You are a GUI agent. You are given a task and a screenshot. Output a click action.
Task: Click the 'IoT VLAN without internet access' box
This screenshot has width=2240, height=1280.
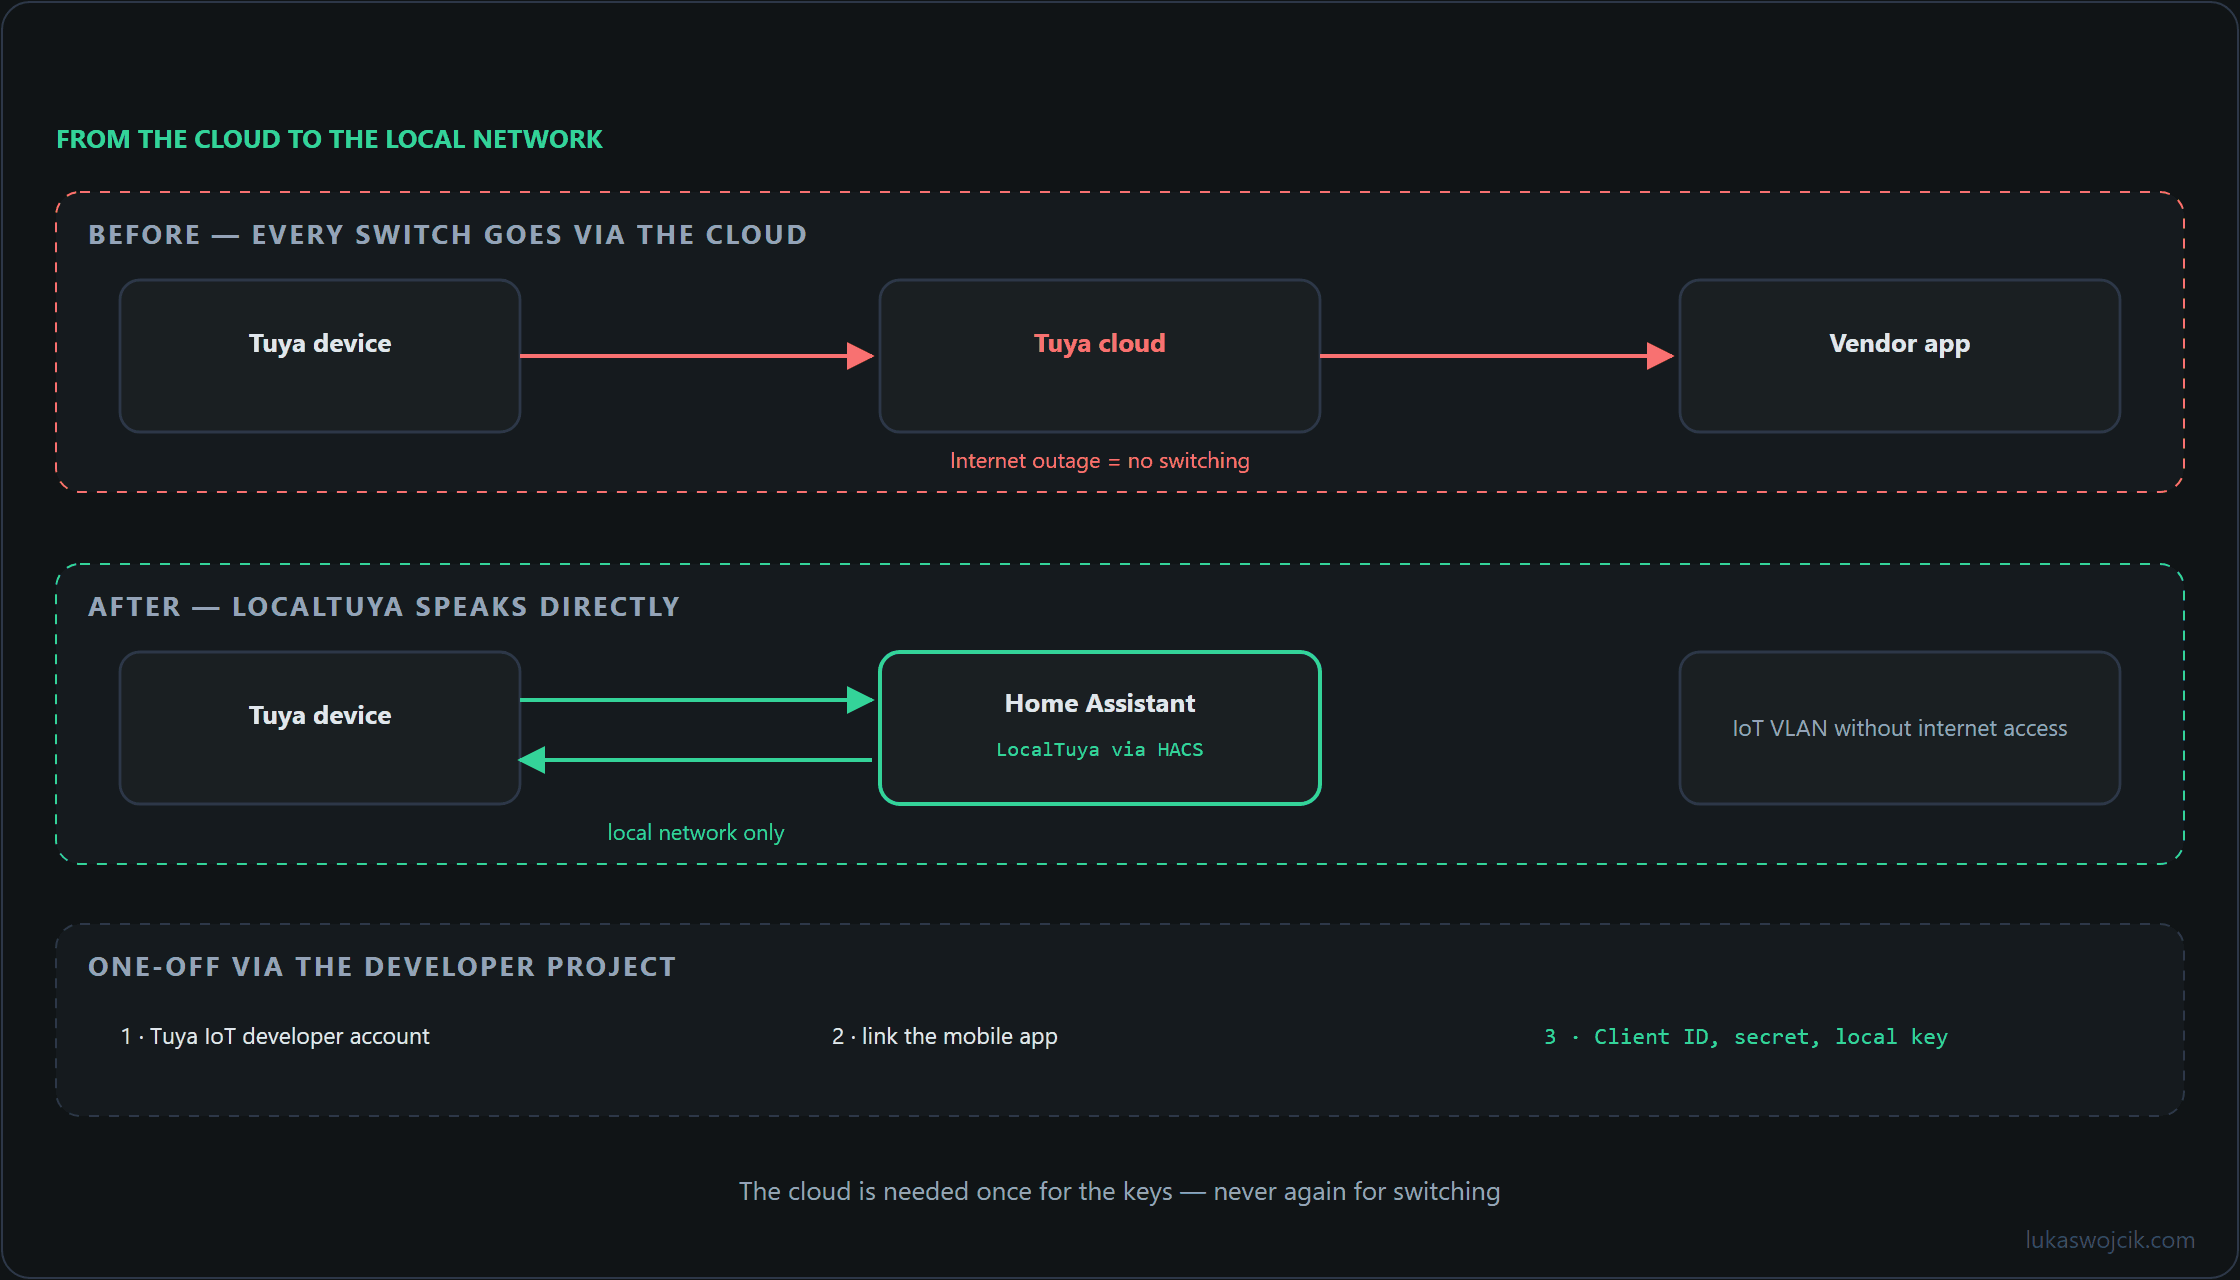(x=1900, y=728)
